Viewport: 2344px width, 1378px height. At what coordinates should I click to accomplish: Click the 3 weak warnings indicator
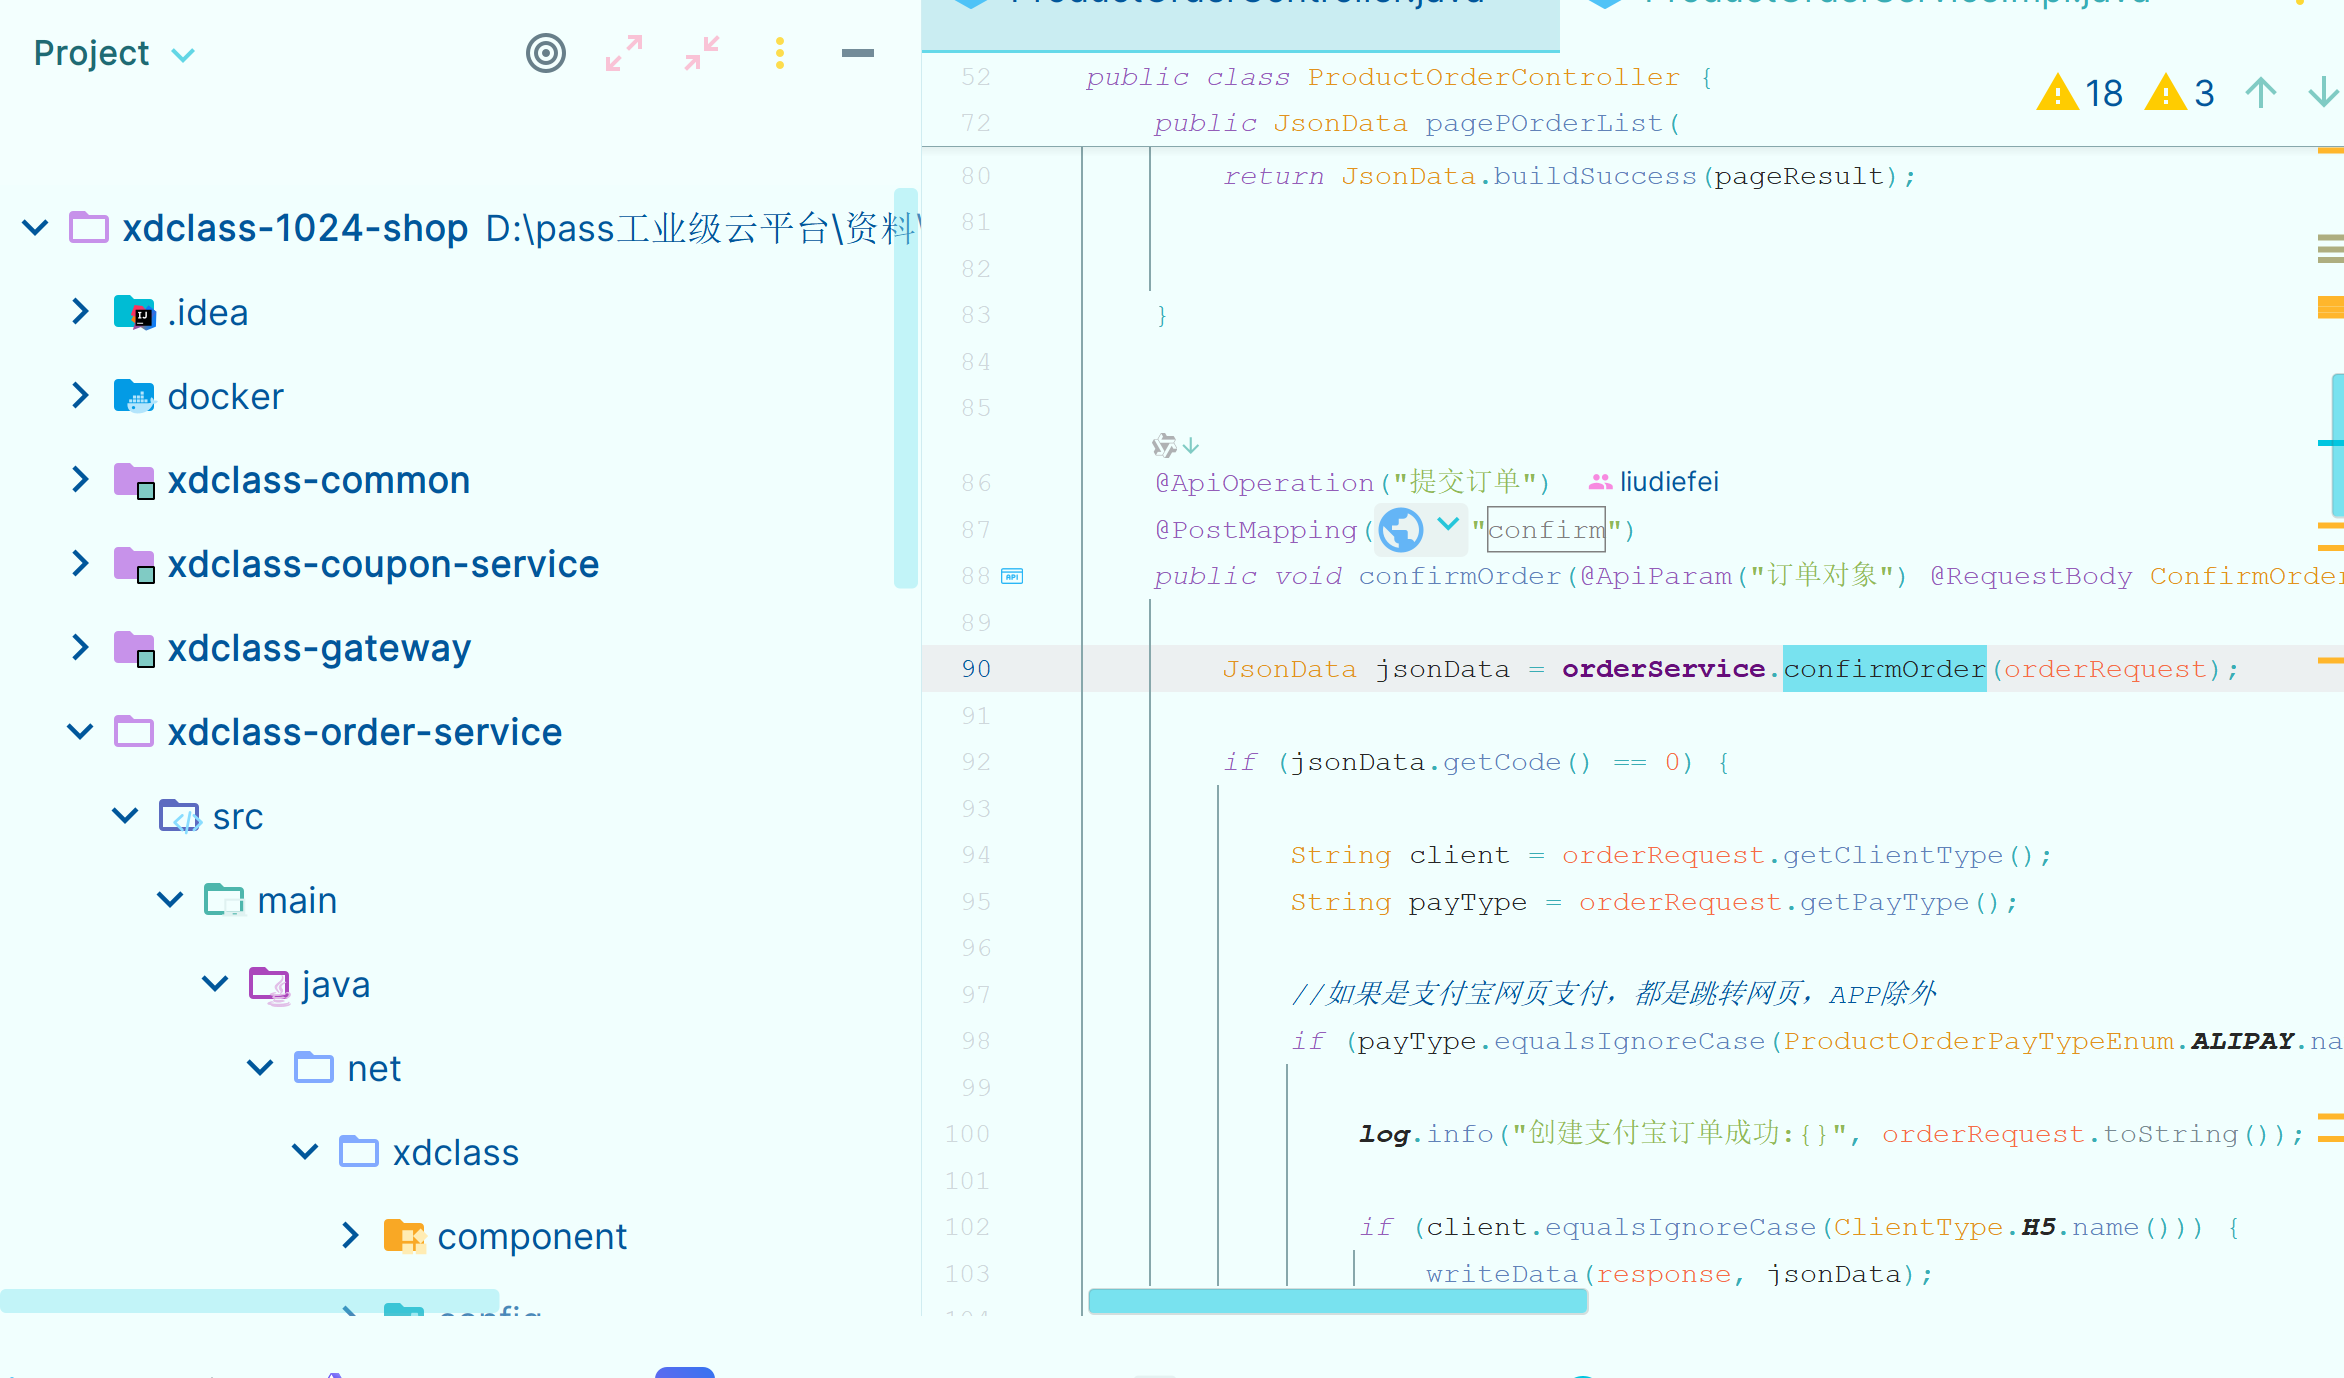coord(2181,93)
